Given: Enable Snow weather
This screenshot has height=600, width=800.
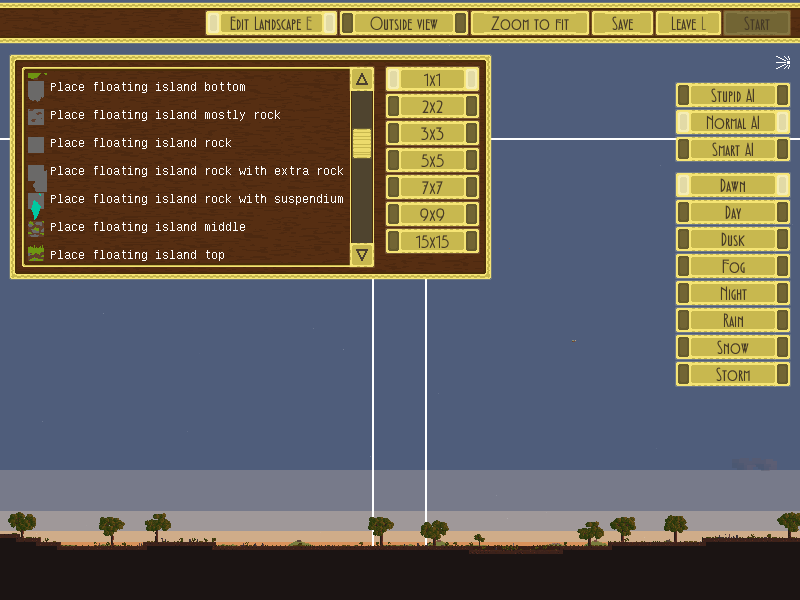Looking at the screenshot, I should 733,347.
